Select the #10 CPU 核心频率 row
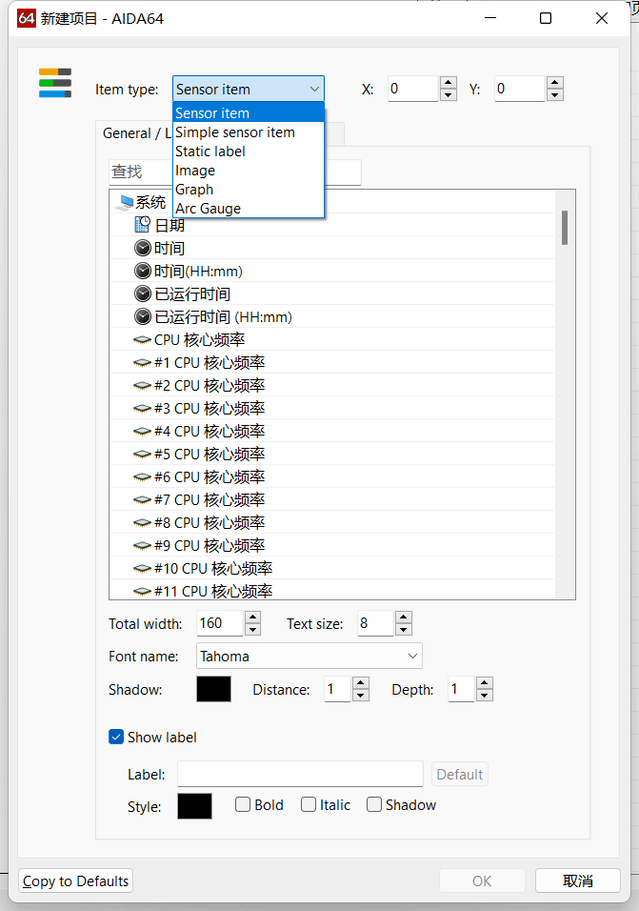The height and width of the screenshot is (911, 639). (x=332, y=568)
